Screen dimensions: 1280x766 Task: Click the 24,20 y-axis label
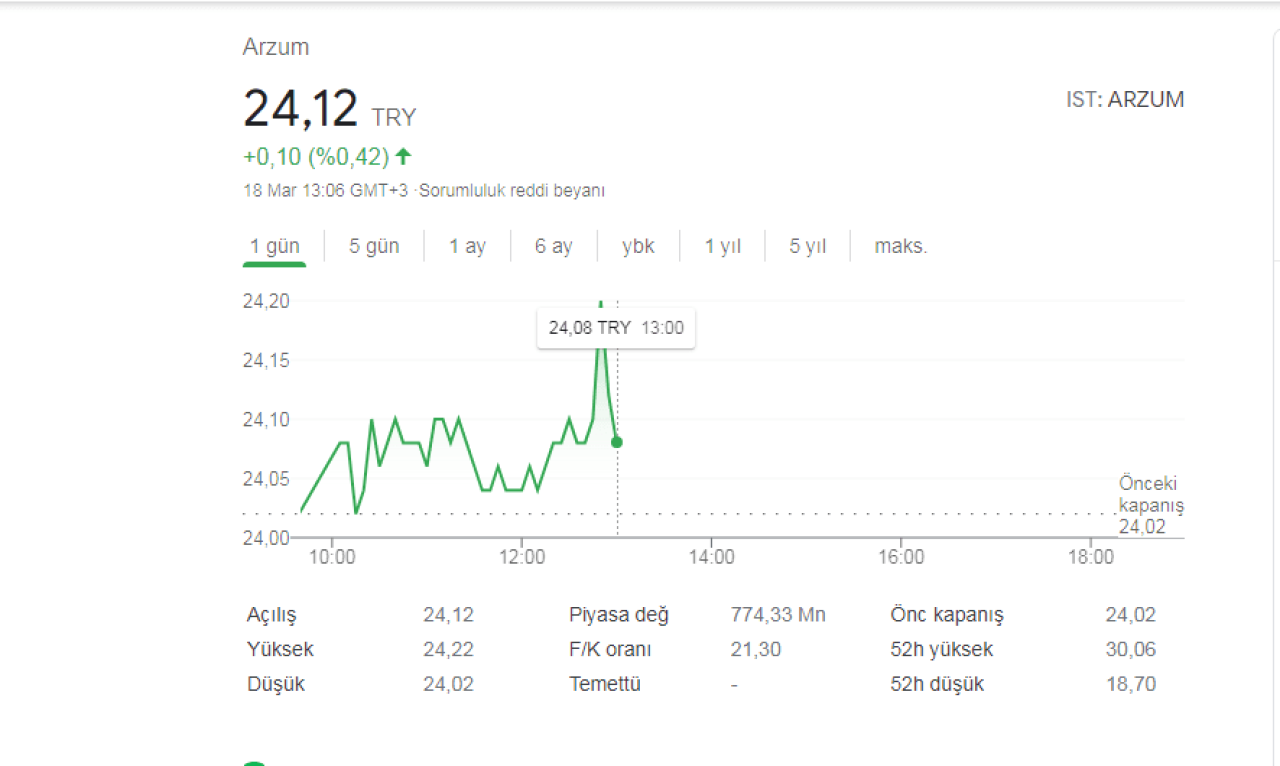pos(265,300)
